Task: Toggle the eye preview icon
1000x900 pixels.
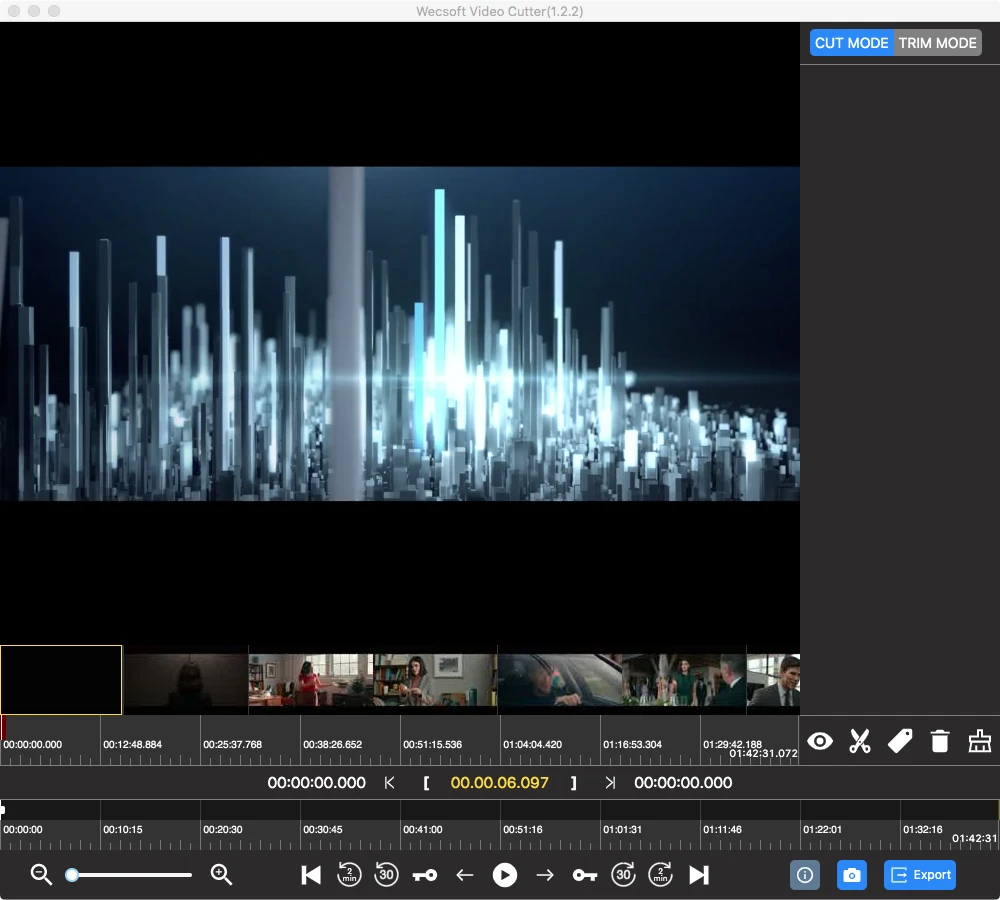Action: (x=820, y=741)
